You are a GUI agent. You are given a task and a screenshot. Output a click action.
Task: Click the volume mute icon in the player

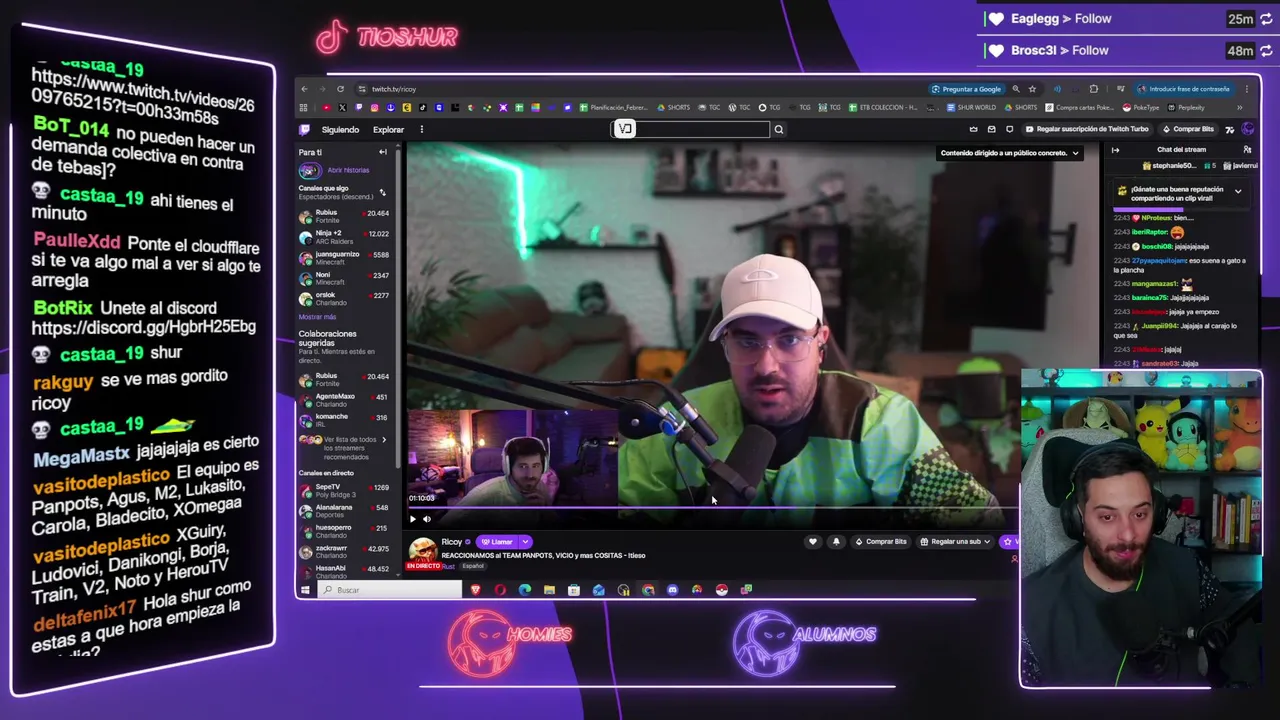[427, 519]
